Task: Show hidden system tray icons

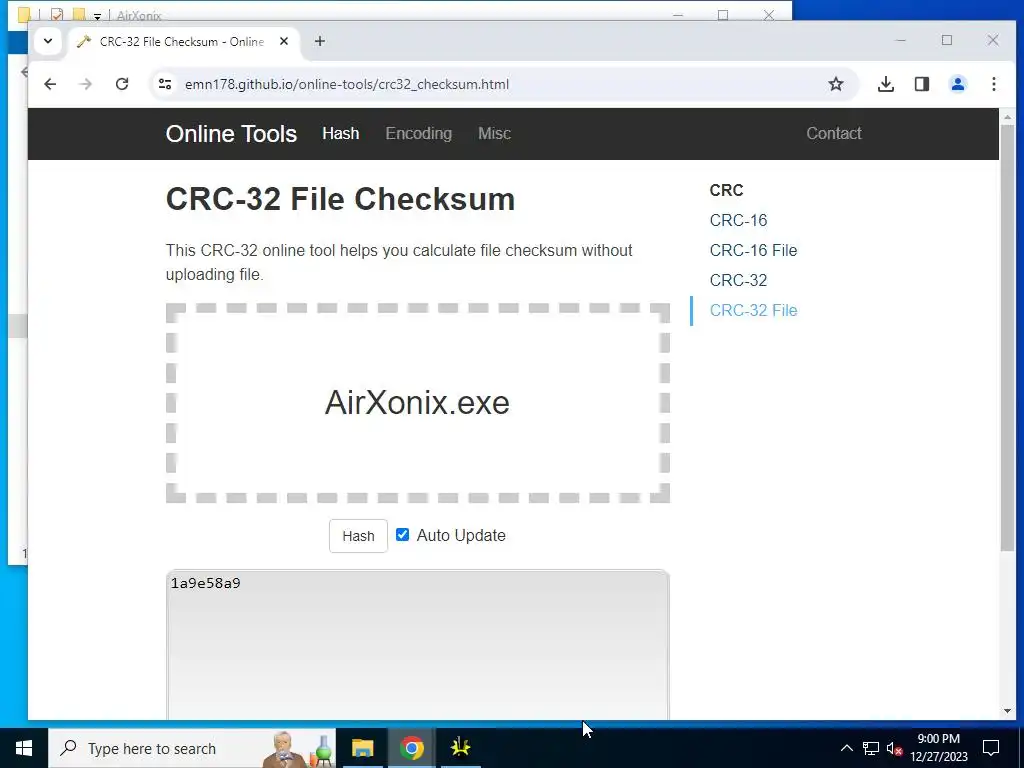Action: click(x=846, y=748)
